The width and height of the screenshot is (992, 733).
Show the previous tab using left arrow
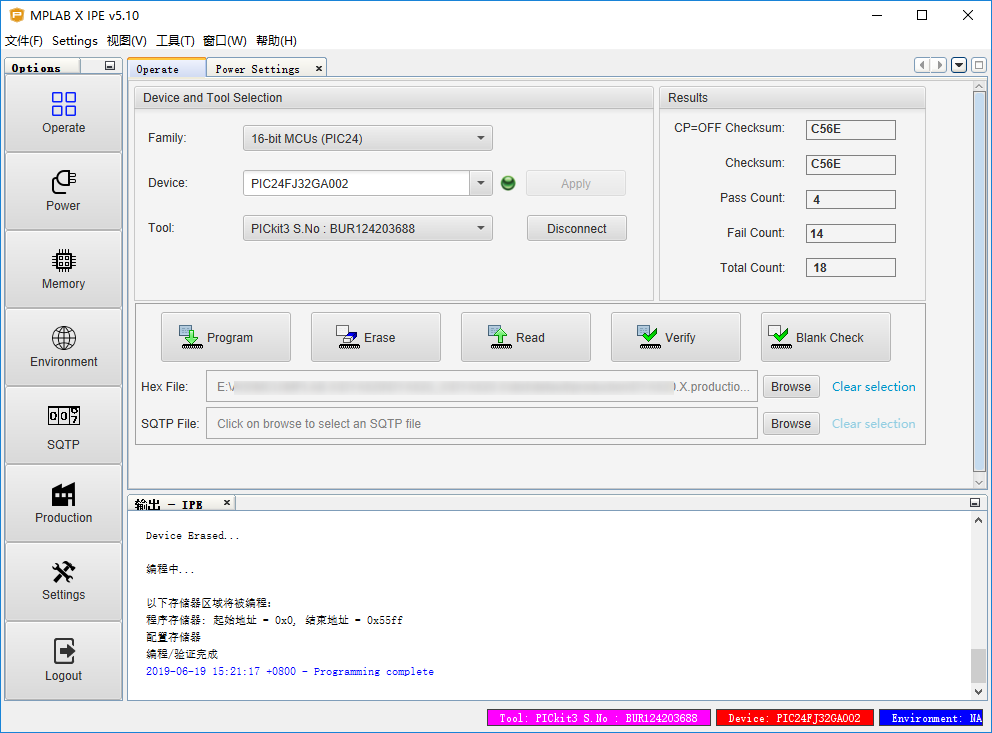tap(922, 65)
